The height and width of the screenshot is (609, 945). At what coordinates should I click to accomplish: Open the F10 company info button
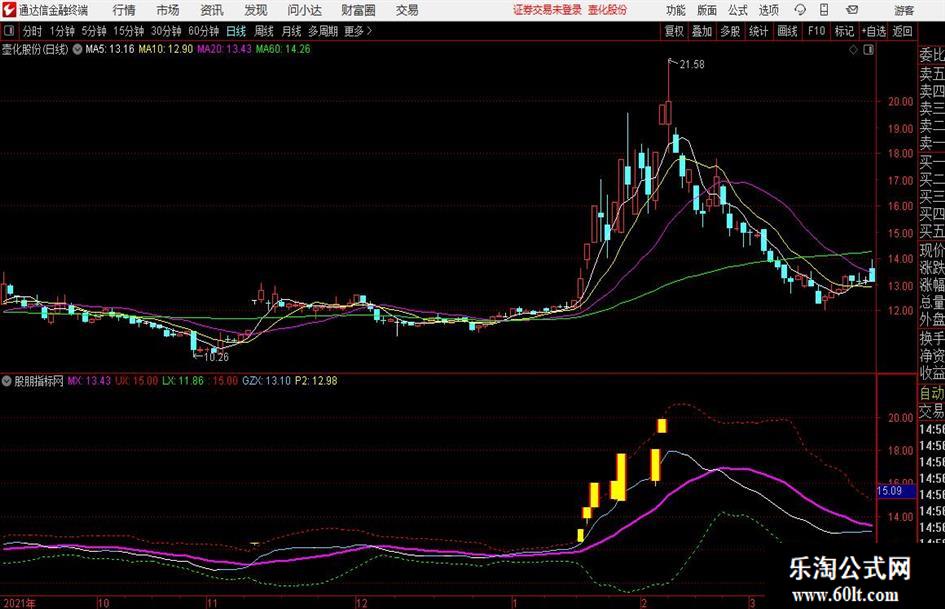[x=817, y=31]
